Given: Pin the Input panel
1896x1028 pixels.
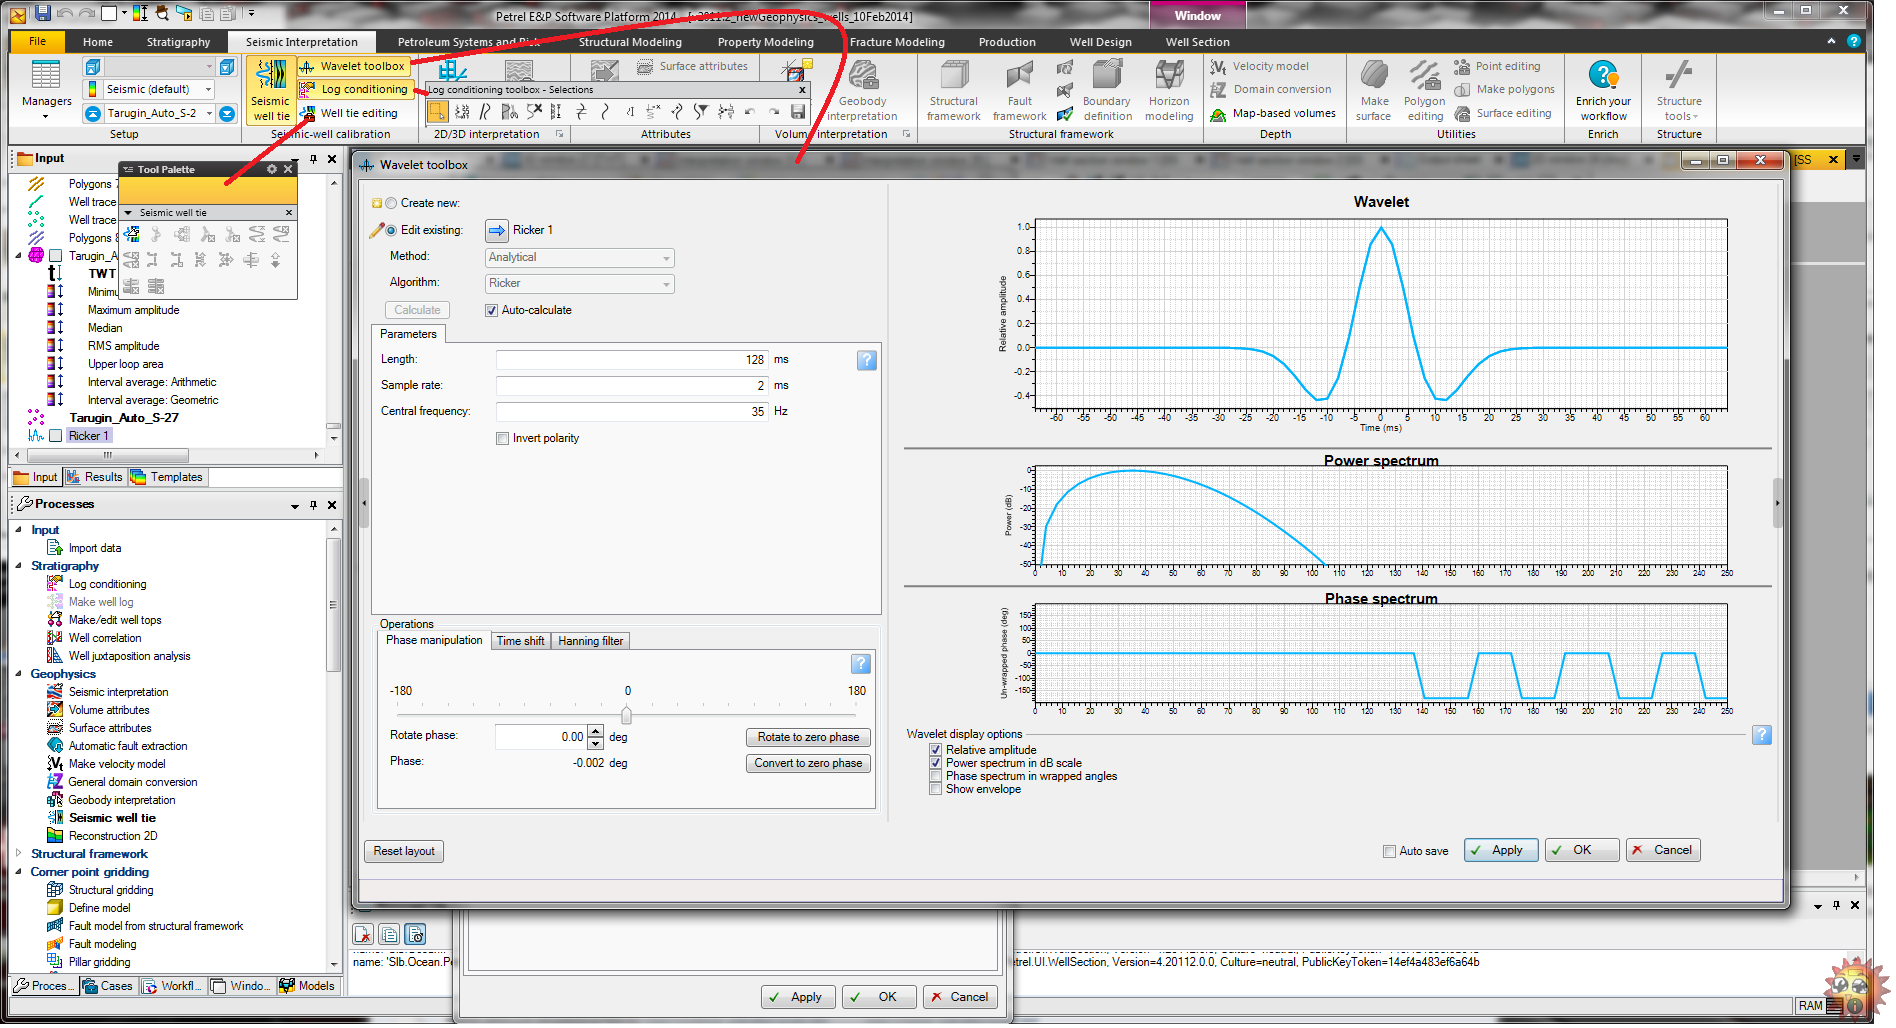Looking at the screenshot, I should pos(314,158).
